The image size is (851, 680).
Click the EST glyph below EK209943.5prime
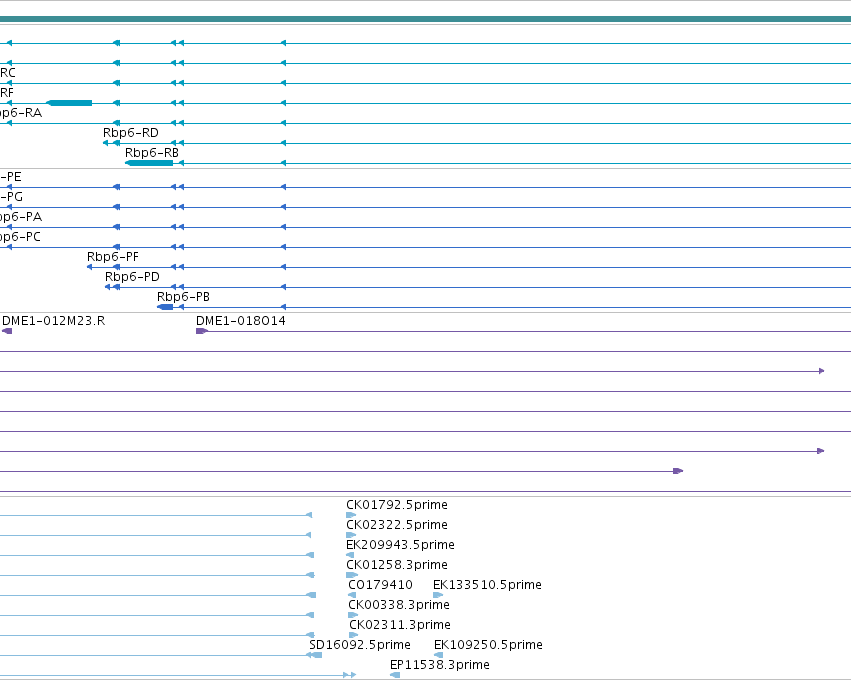(x=350, y=555)
